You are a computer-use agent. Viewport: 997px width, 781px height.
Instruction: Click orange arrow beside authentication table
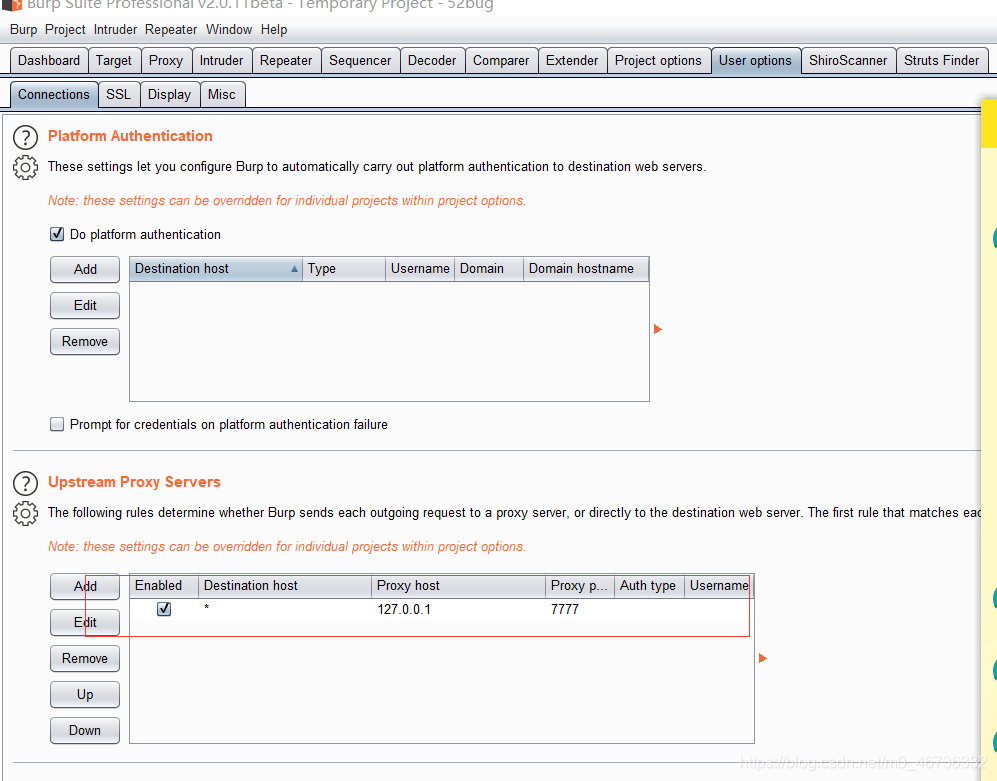click(658, 329)
